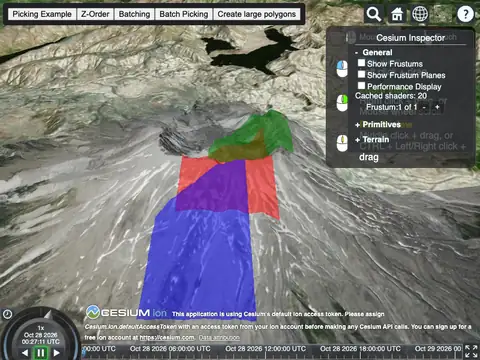Enable the Show Frustum Planes checkbox

tap(361, 74)
